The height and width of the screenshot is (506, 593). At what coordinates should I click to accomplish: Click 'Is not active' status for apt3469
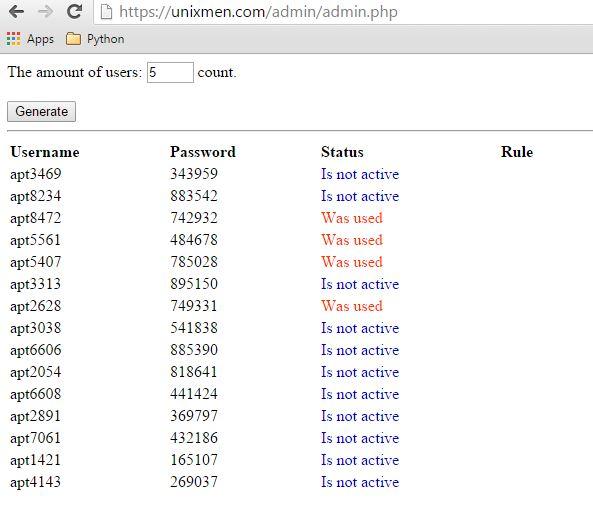coord(360,174)
